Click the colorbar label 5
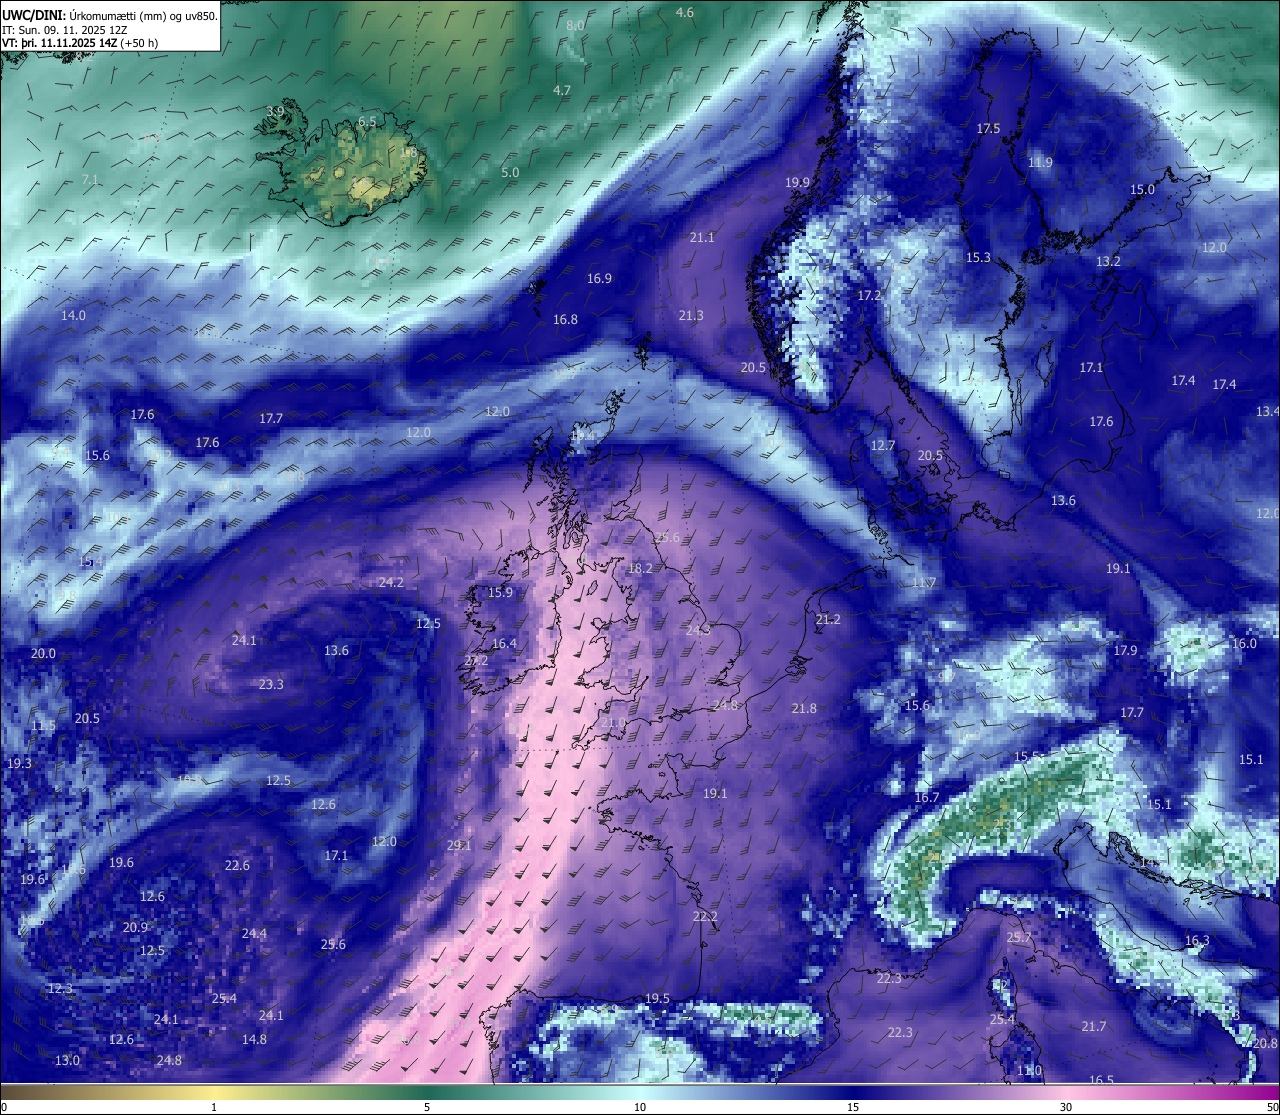The height and width of the screenshot is (1115, 1280). [427, 1107]
